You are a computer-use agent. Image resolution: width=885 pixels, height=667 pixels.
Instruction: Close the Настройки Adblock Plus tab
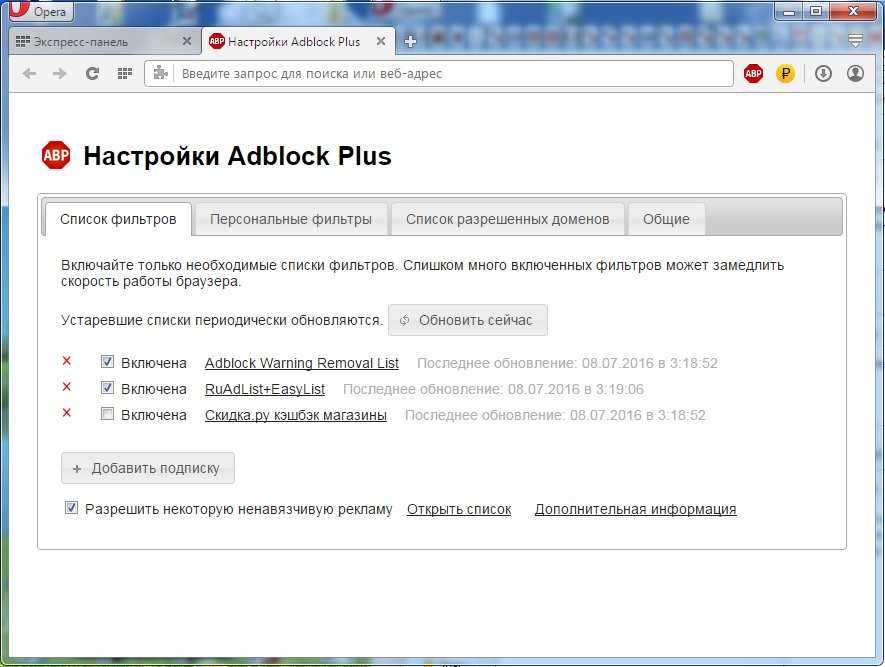coord(381,41)
